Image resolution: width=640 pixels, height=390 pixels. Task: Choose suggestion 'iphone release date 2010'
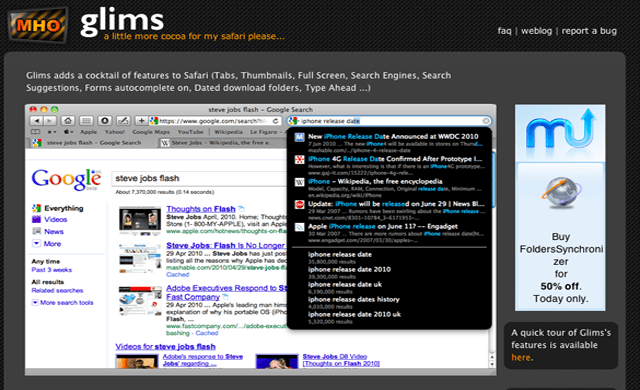pos(349,269)
